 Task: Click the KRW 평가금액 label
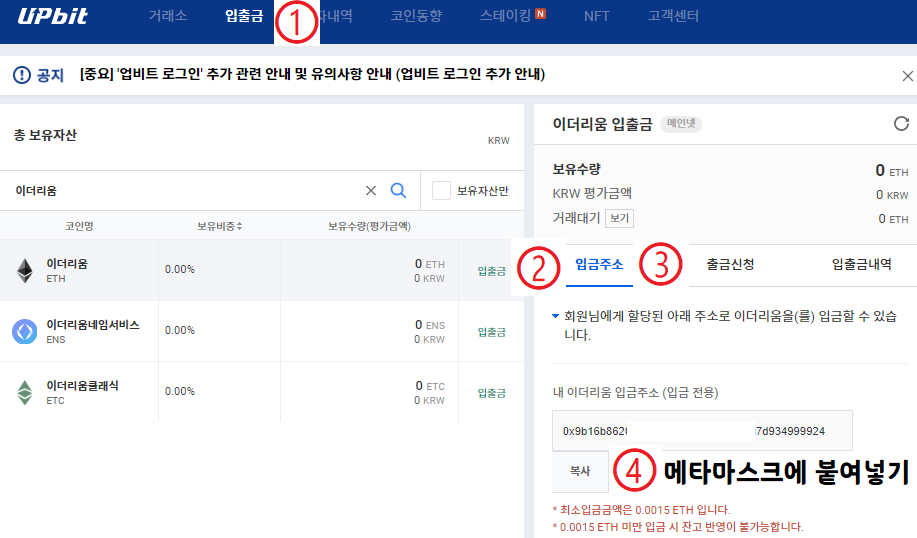[x=592, y=194]
